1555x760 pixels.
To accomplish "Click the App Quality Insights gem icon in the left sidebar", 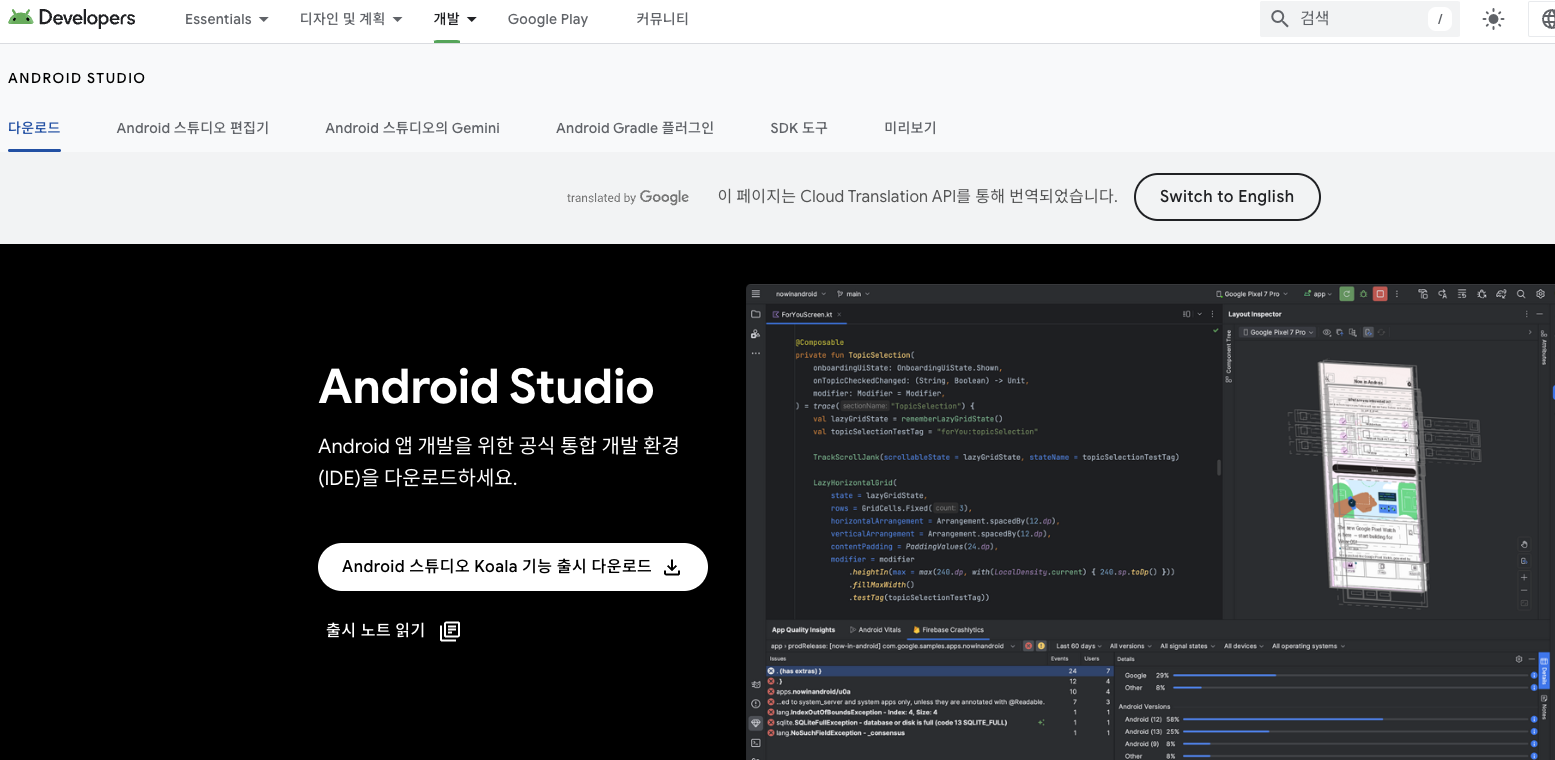I will (756, 723).
